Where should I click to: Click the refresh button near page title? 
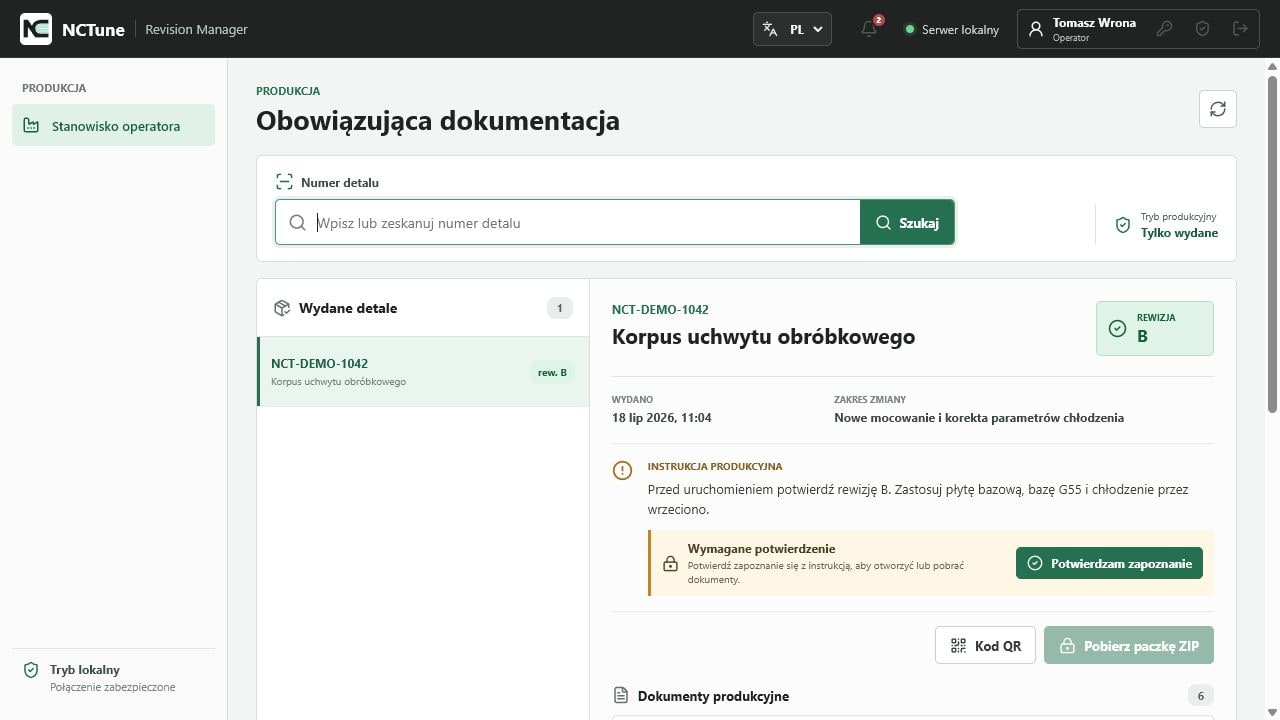[1217, 109]
